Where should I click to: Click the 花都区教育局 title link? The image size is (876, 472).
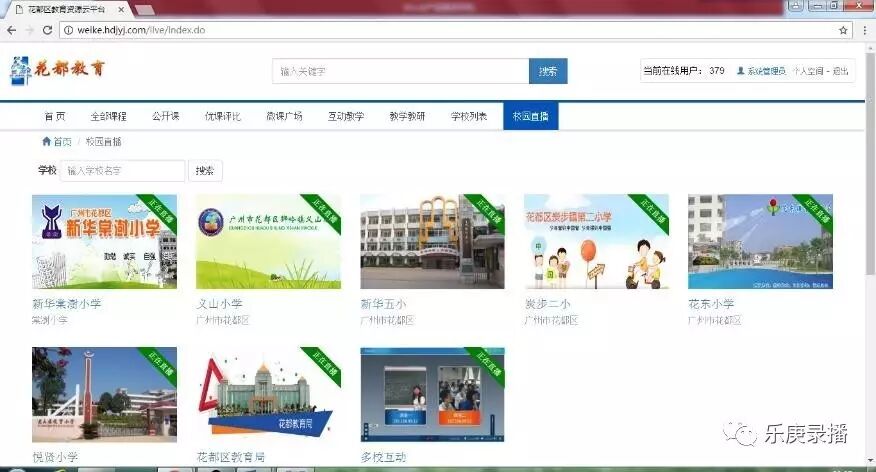tap(231, 457)
